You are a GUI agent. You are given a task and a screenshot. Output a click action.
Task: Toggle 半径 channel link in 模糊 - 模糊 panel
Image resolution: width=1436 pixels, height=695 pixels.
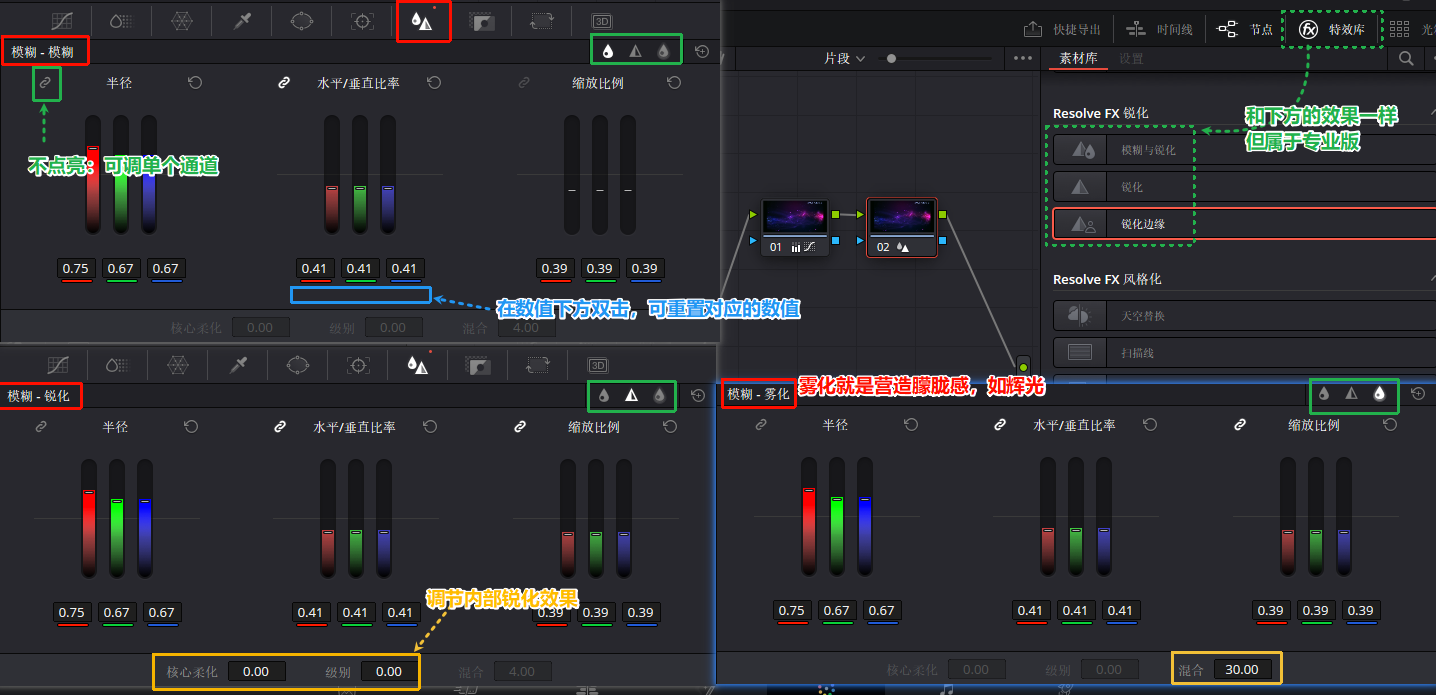tap(44, 83)
